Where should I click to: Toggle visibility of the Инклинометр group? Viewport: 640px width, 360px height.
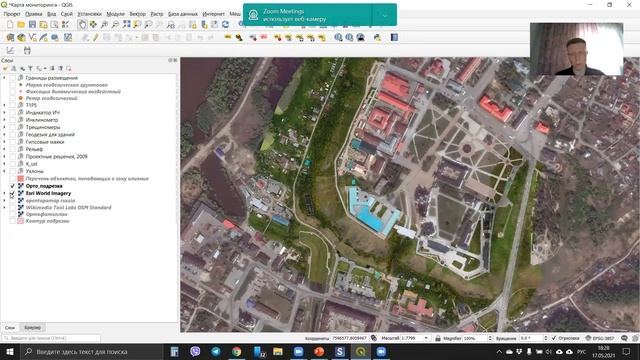pyautogui.click(x=13, y=120)
